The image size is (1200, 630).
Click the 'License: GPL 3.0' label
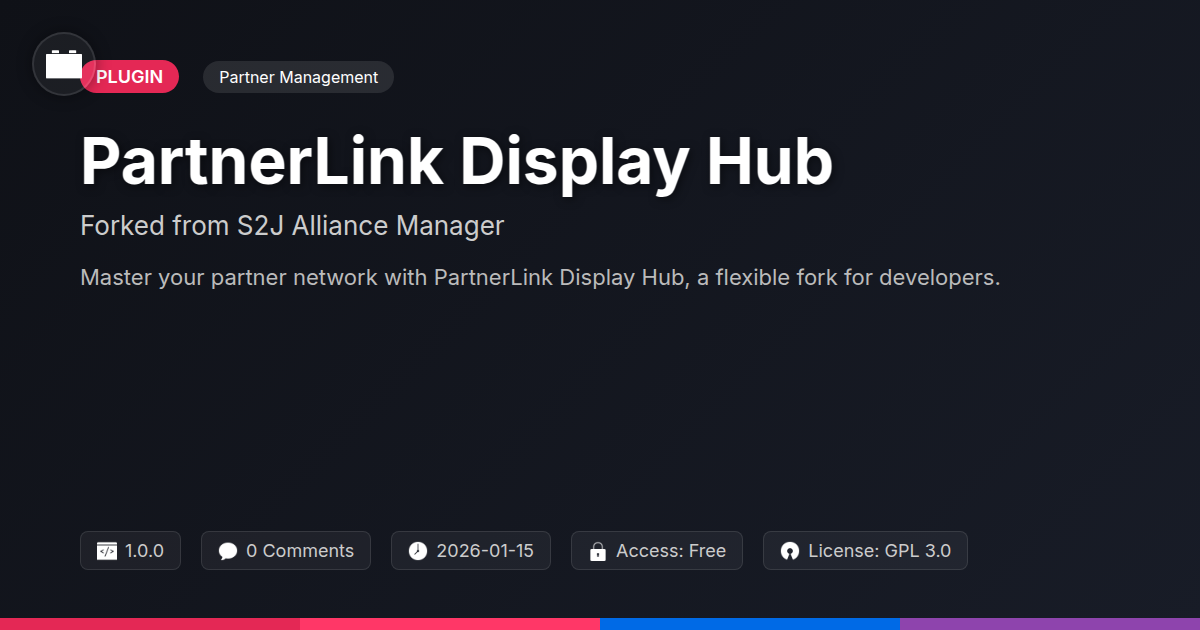click(879, 551)
